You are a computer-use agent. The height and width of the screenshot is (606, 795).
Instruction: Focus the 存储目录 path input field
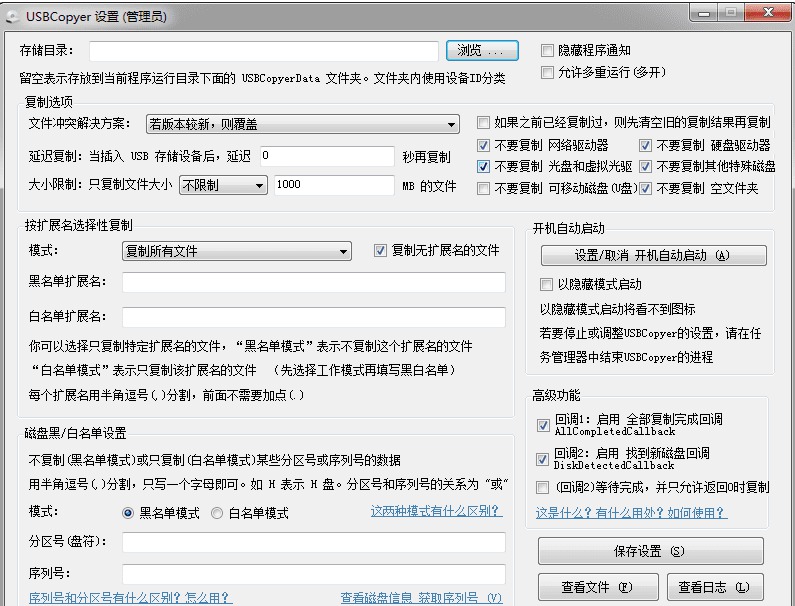click(x=264, y=51)
